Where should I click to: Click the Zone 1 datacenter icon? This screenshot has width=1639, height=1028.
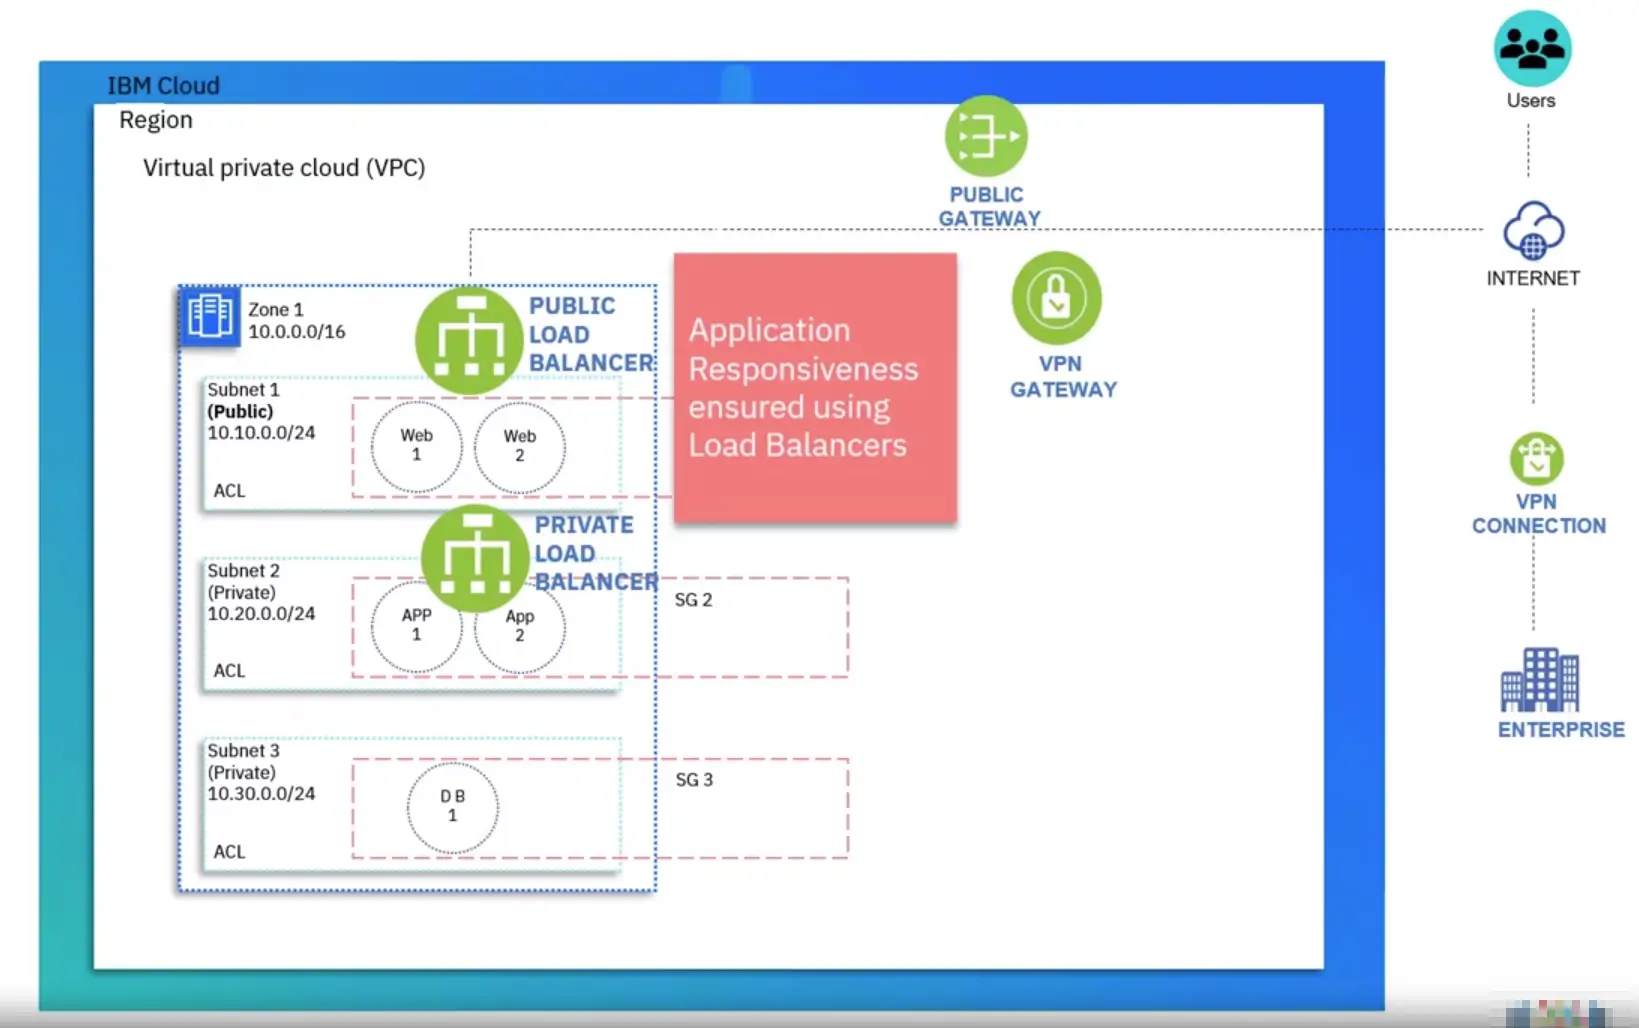[210, 316]
